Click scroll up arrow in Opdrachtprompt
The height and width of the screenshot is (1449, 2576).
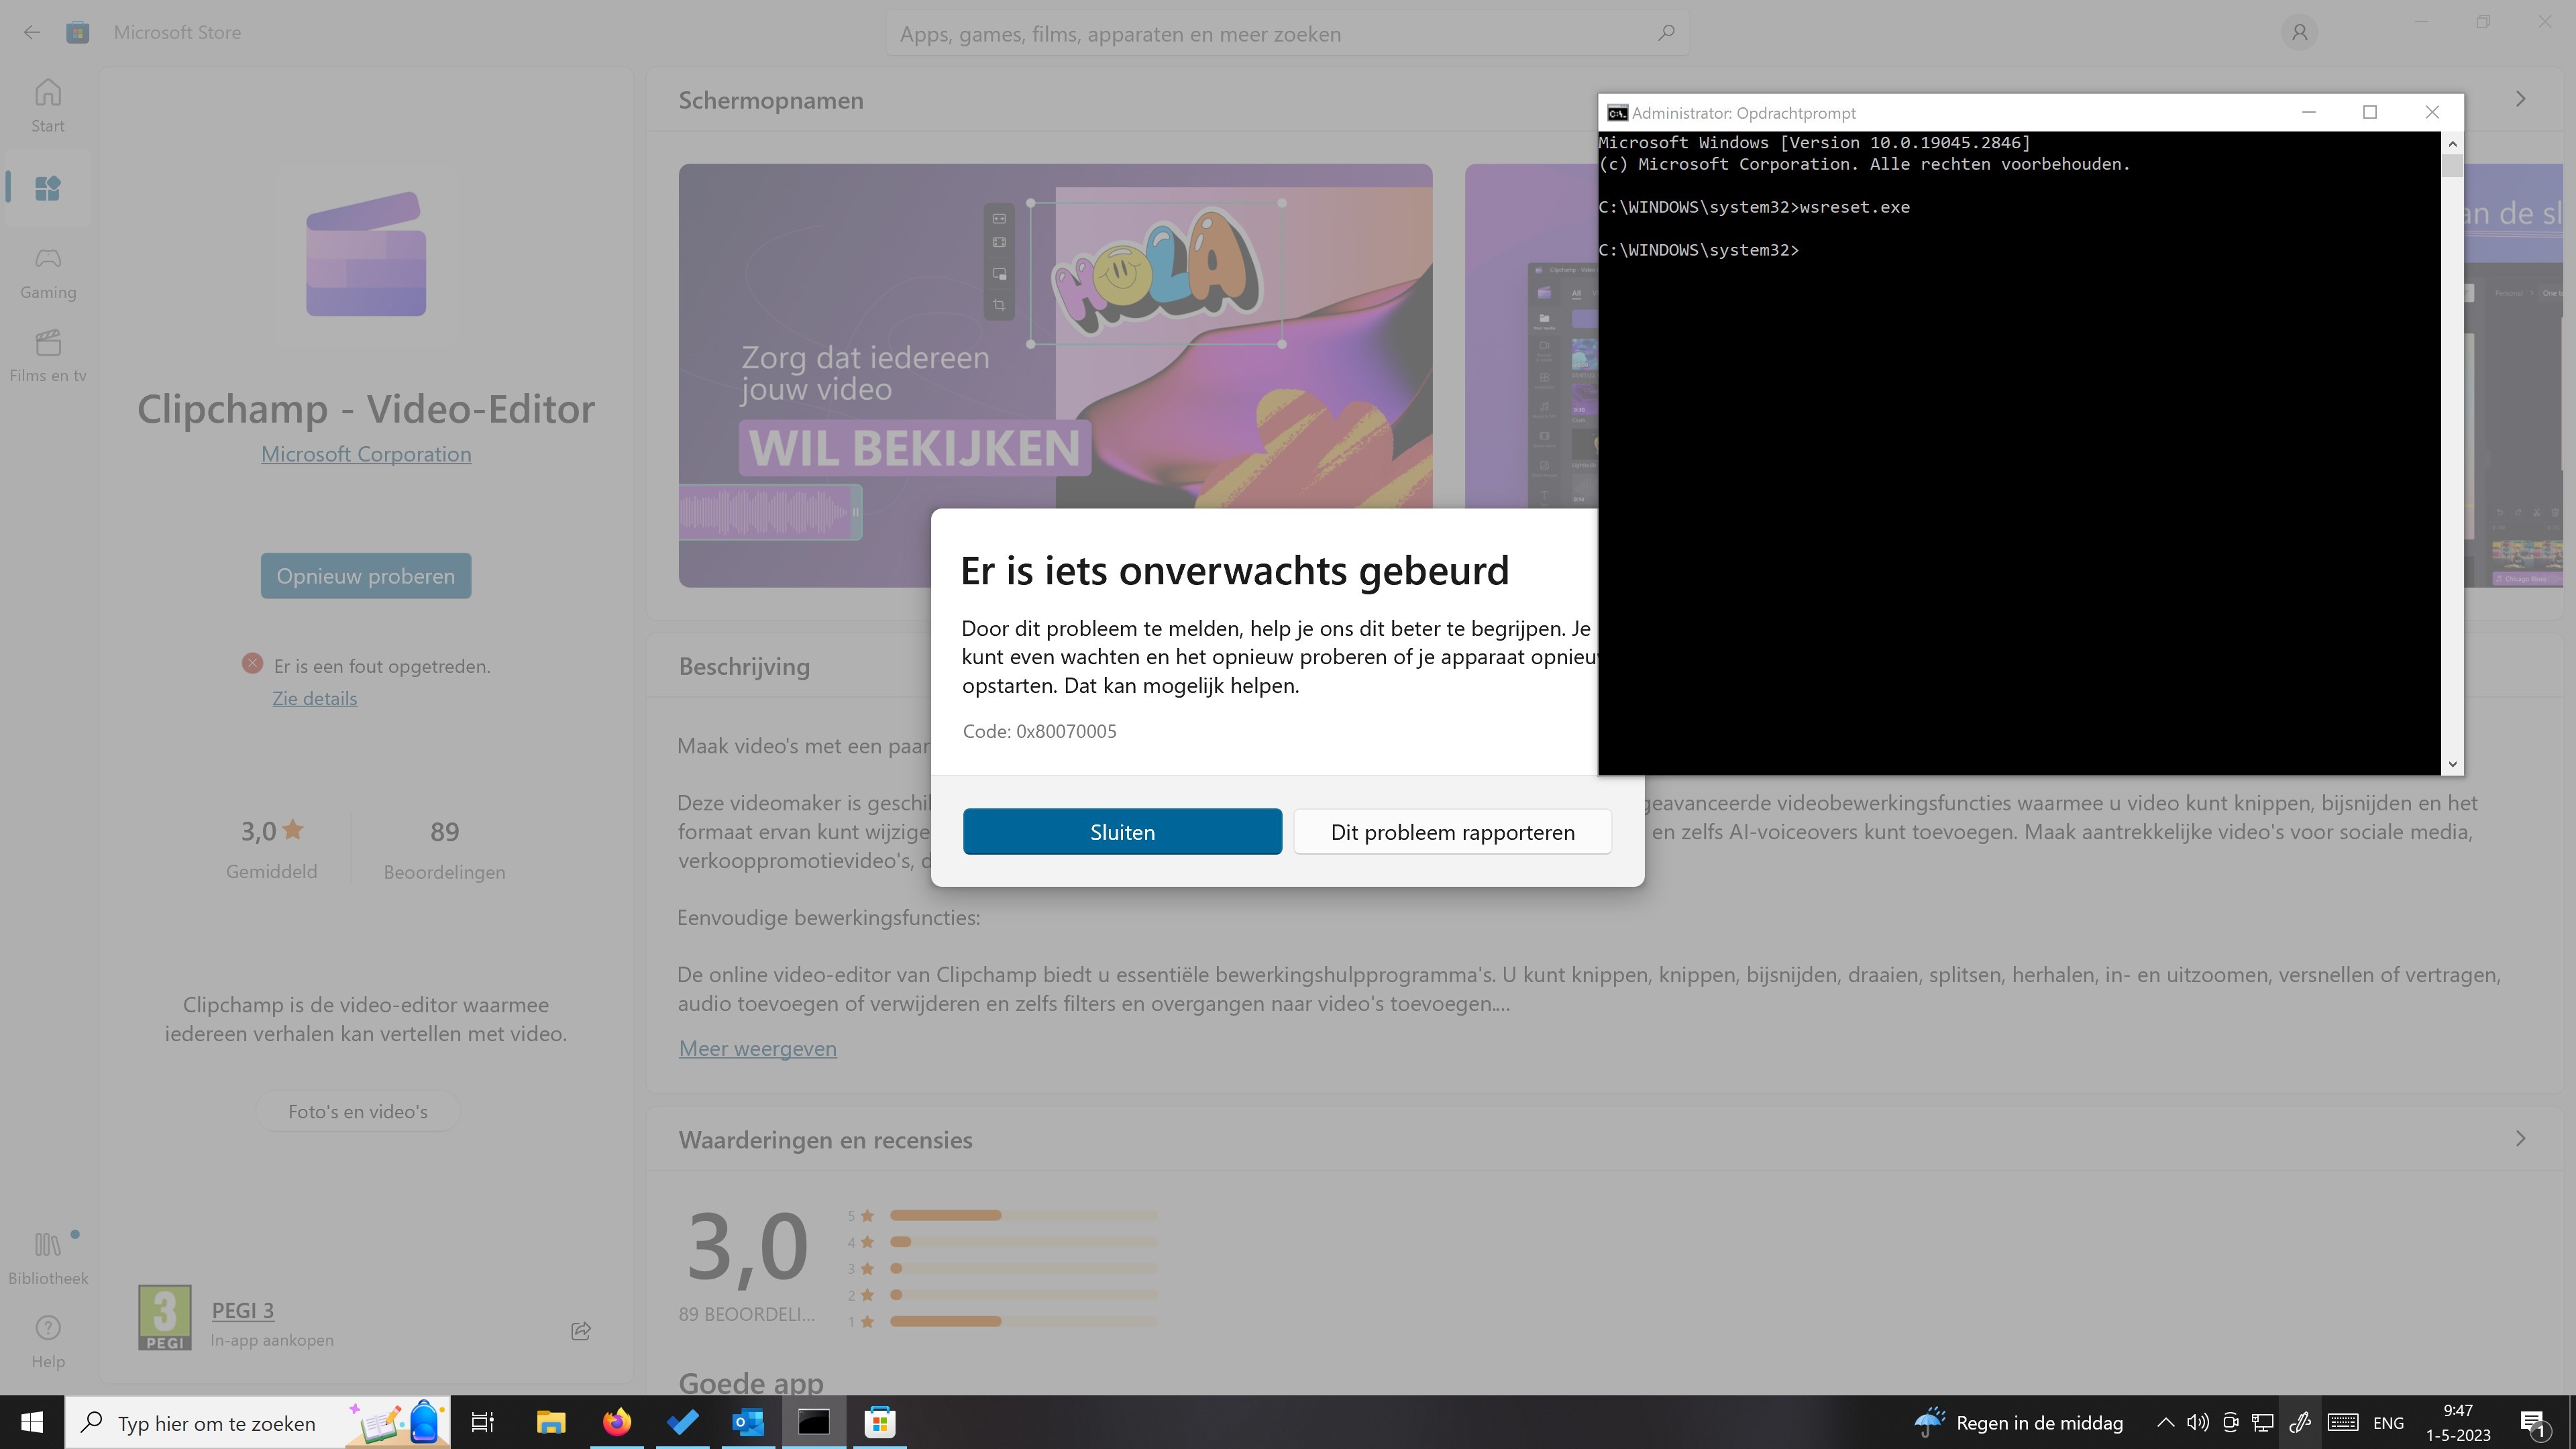[x=2452, y=144]
